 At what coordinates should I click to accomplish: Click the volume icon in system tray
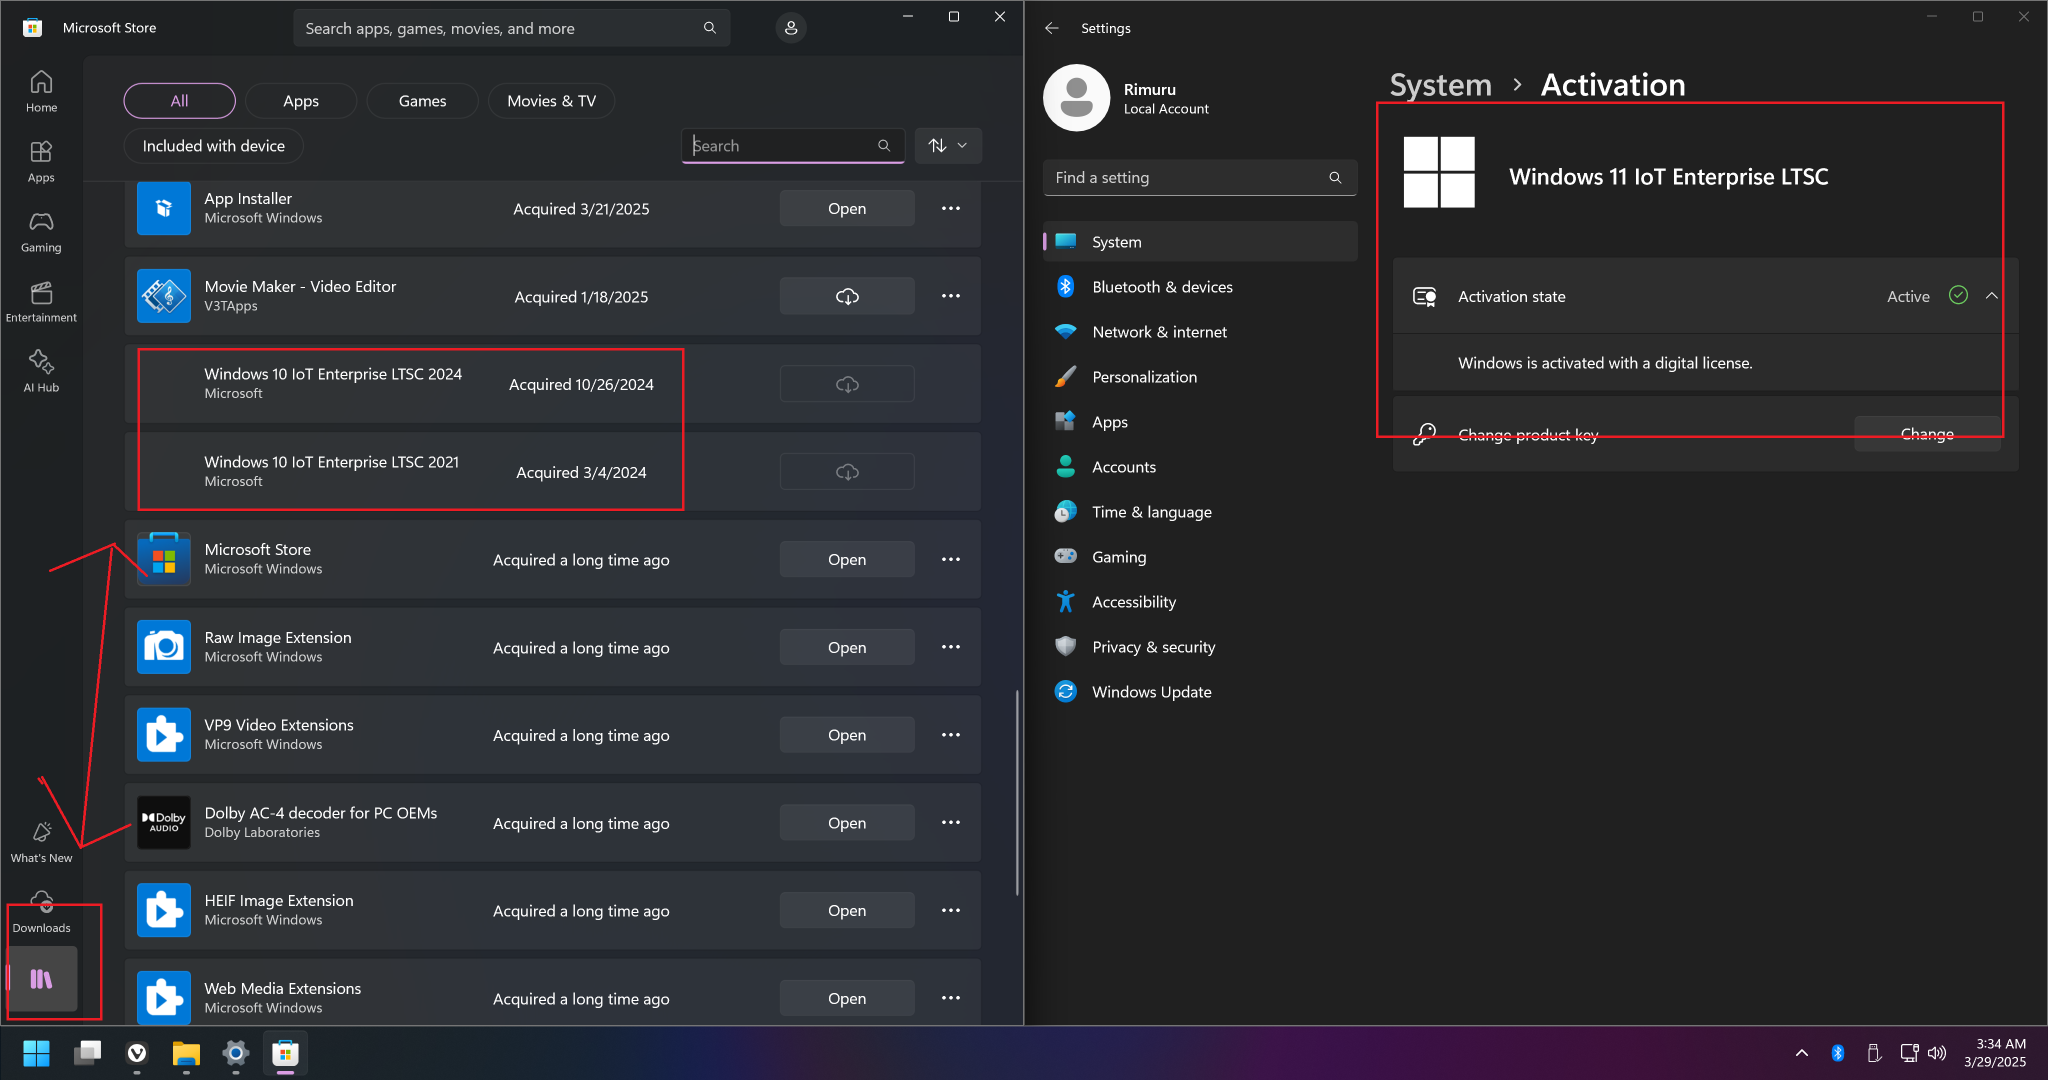[x=1937, y=1053]
